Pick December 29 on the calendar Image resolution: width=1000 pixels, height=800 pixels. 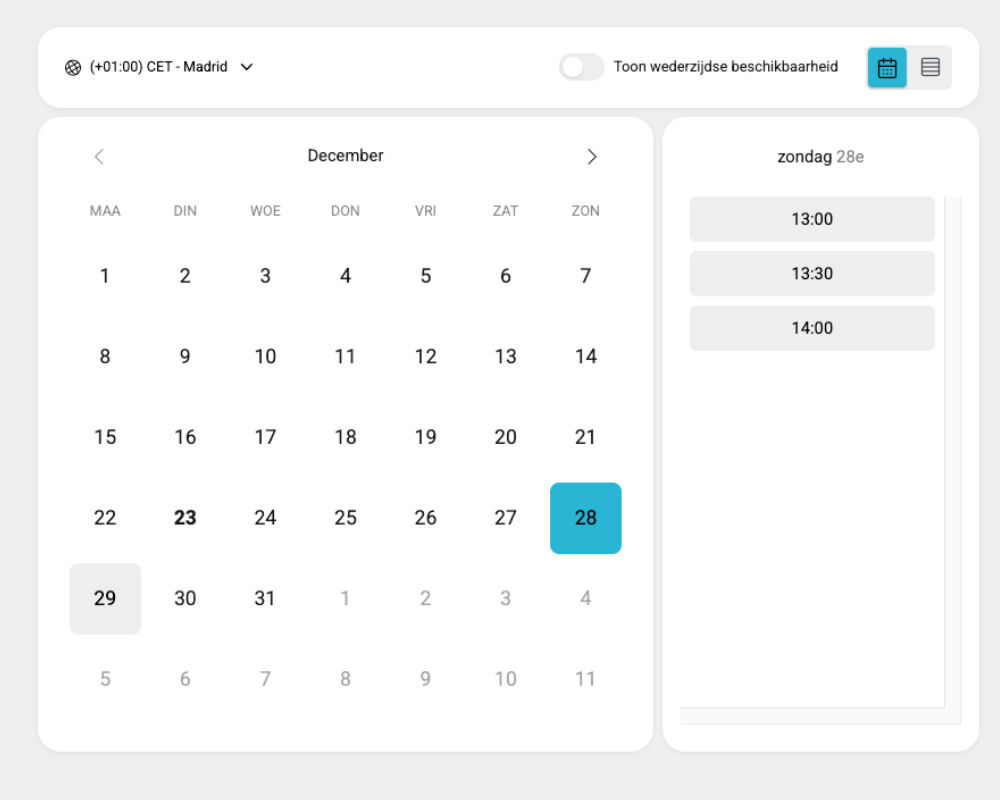pos(105,598)
